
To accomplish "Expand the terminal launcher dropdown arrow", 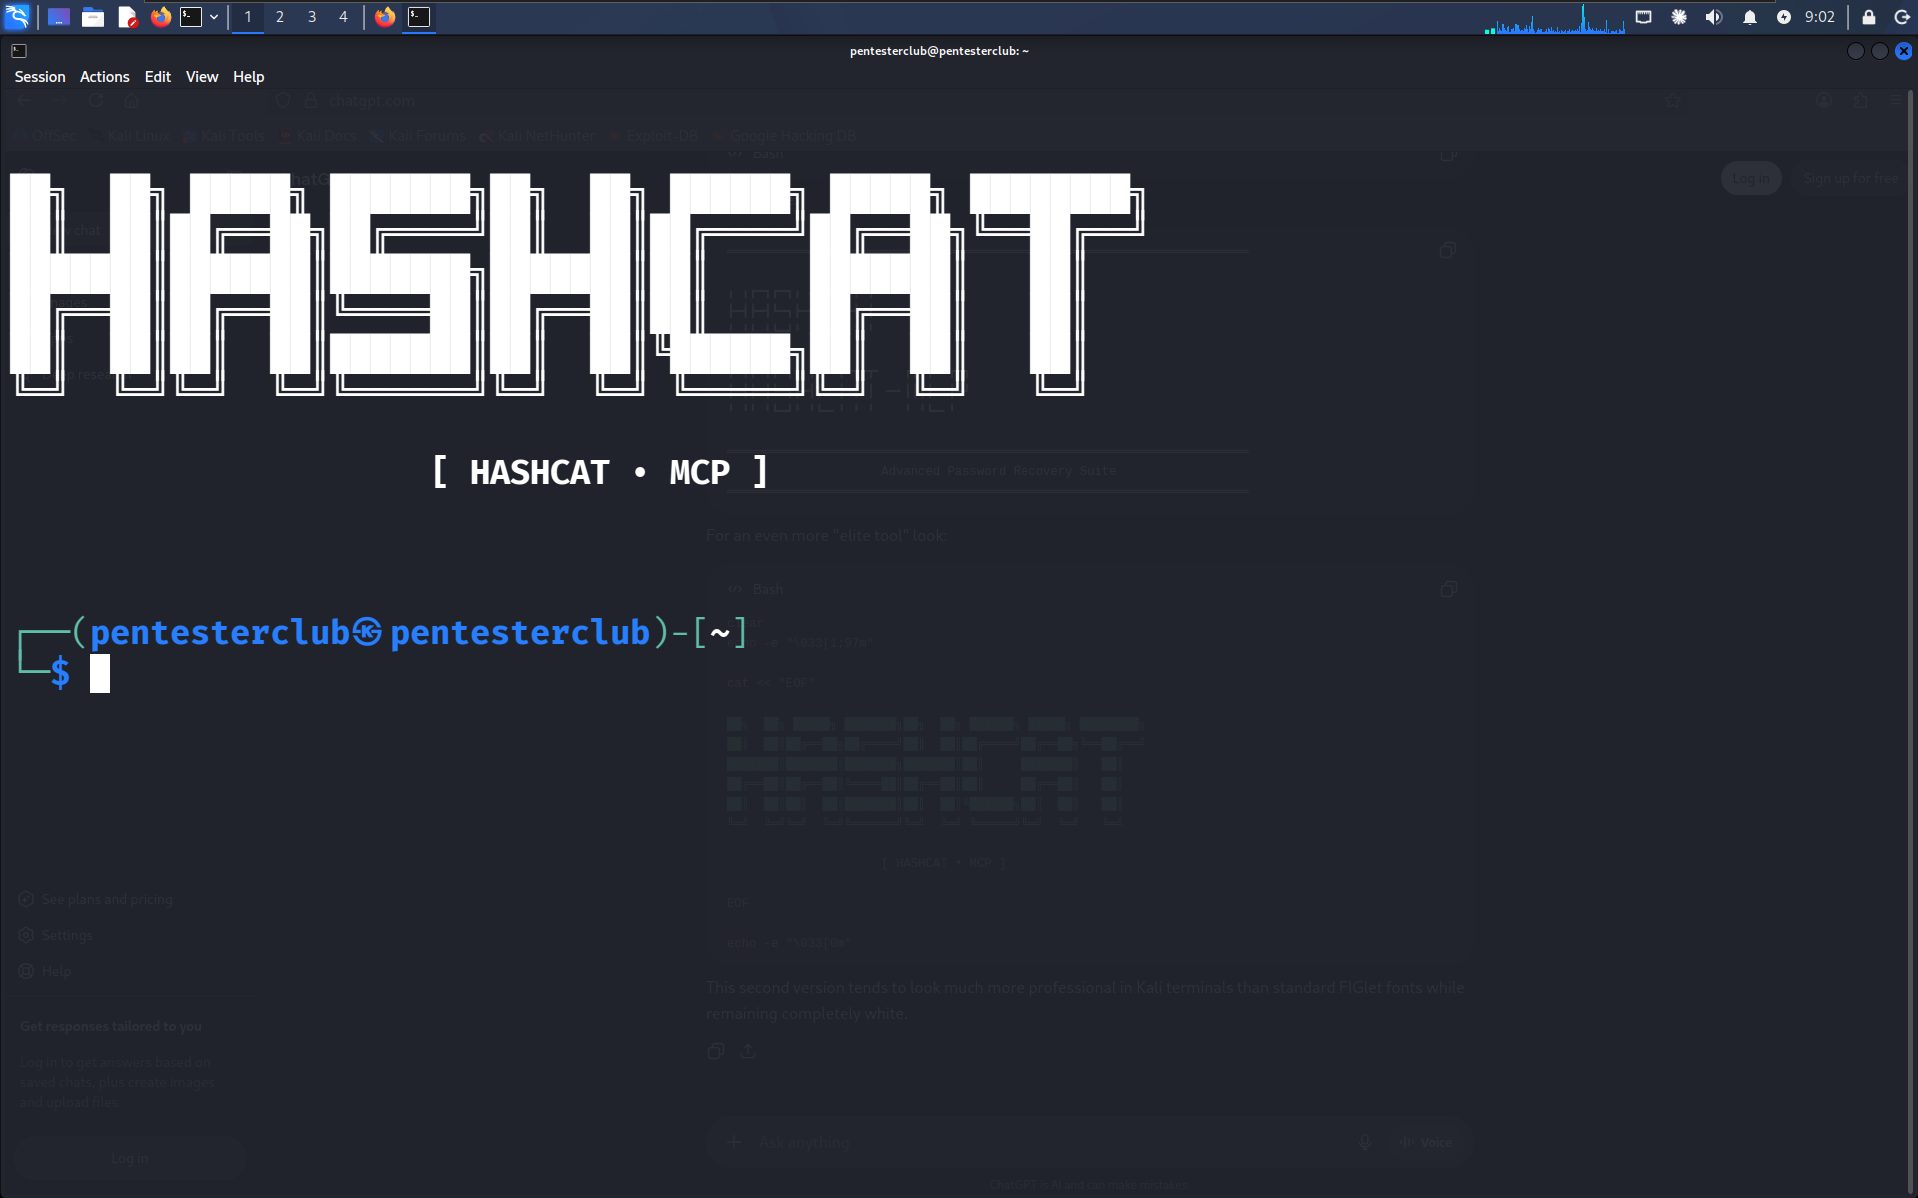I will pos(214,17).
